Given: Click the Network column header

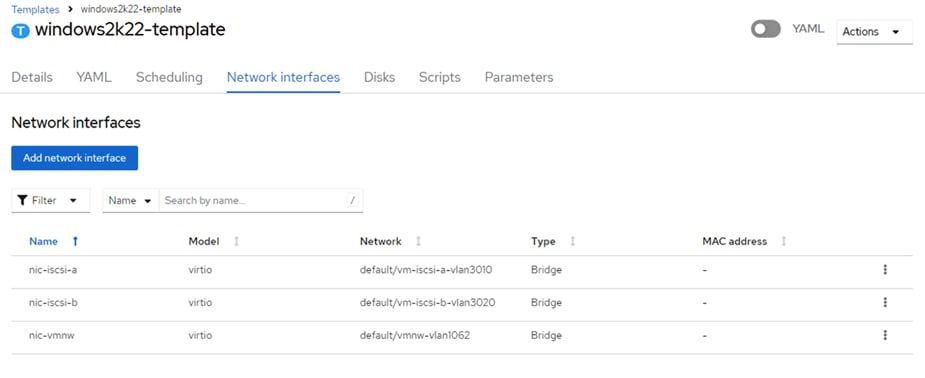Looking at the screenshot, I should (x=381, y=241).
